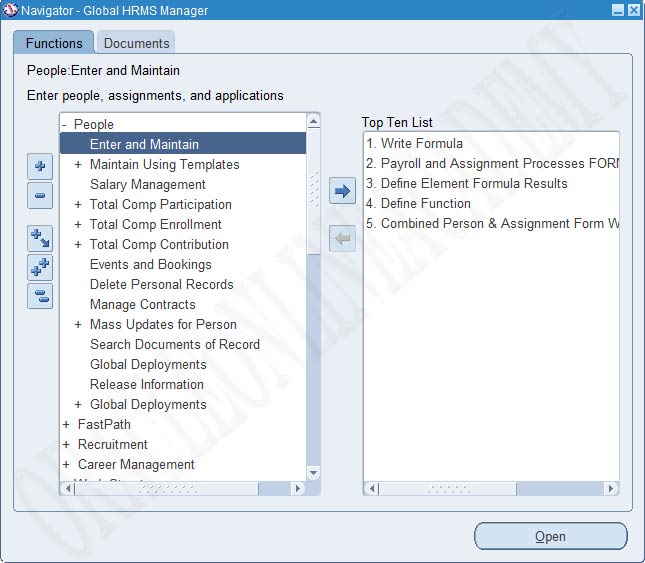
Task: Click tree list scroll left arrow
Action: point(68,489)
